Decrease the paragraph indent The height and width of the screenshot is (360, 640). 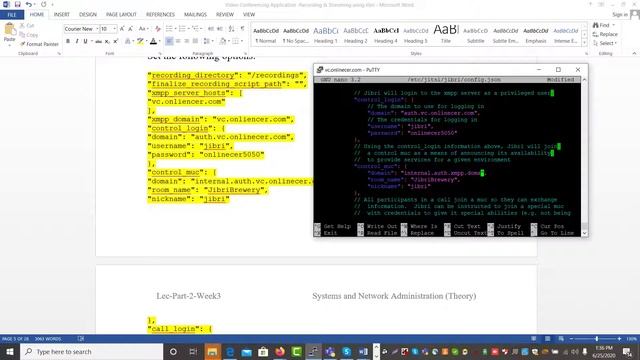[x=211, y=29]
